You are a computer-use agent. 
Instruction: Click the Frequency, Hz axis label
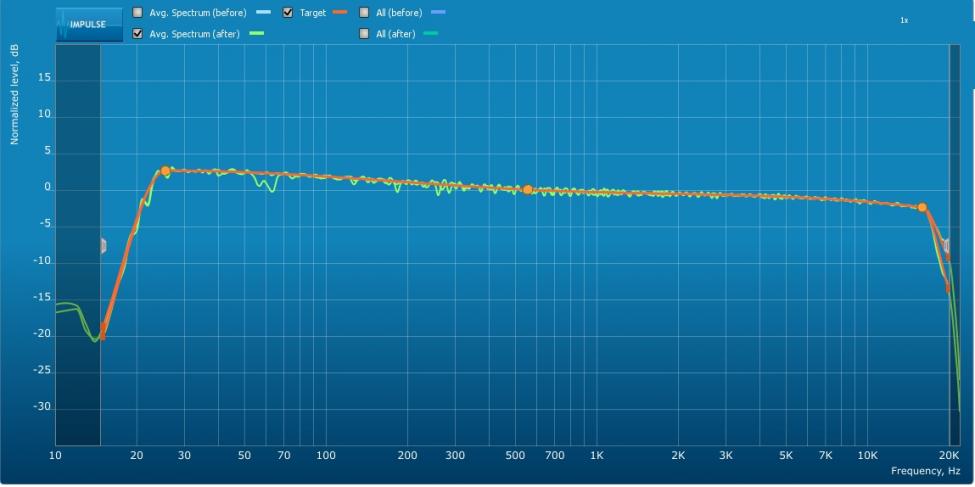tap(927, 470)
